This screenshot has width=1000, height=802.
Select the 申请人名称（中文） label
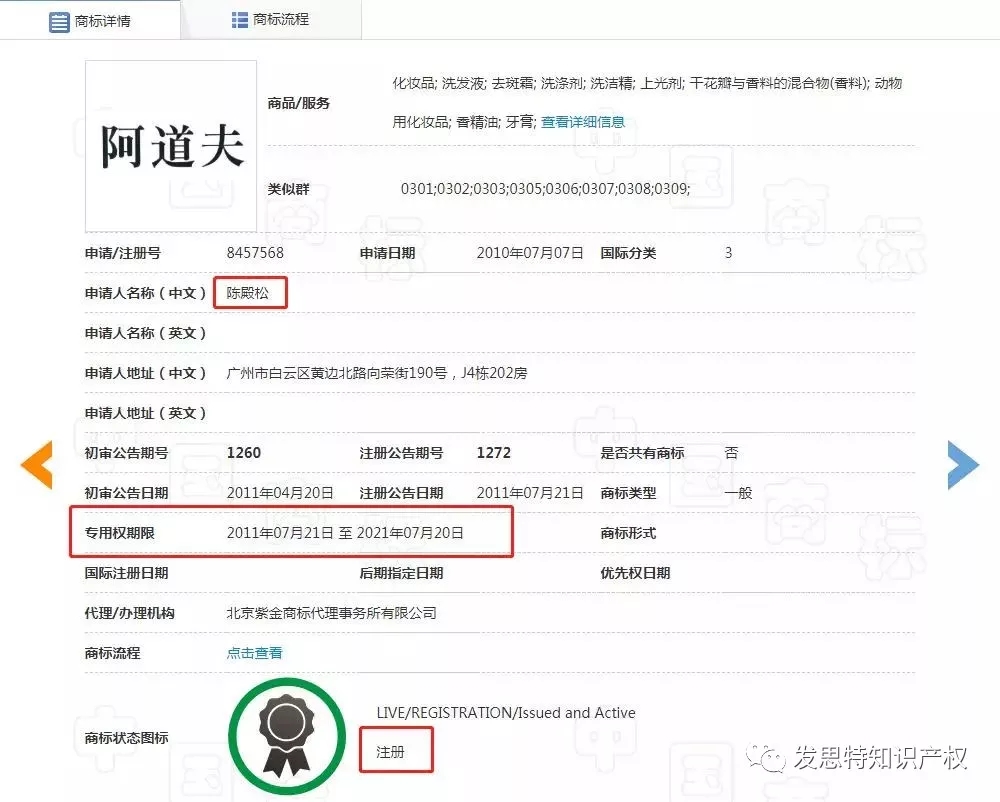click(145, 293)
